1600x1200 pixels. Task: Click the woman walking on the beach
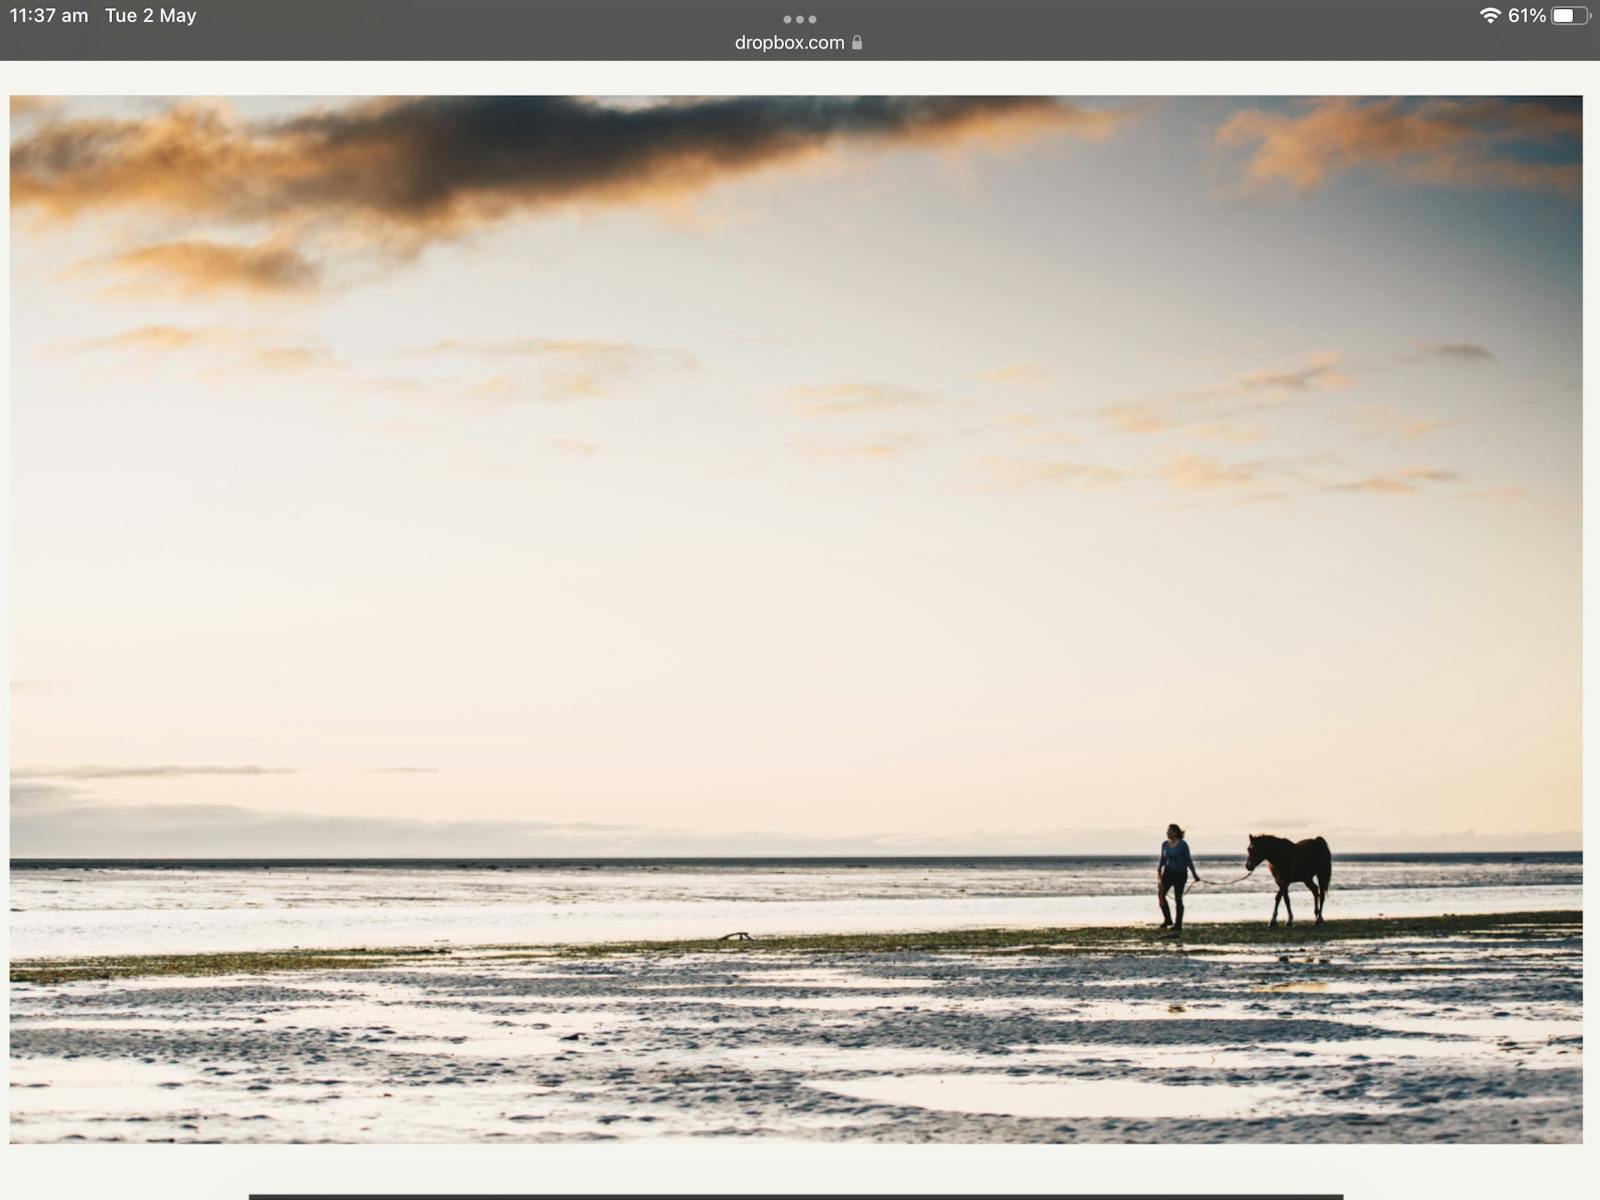click(x=1174, y=876)
